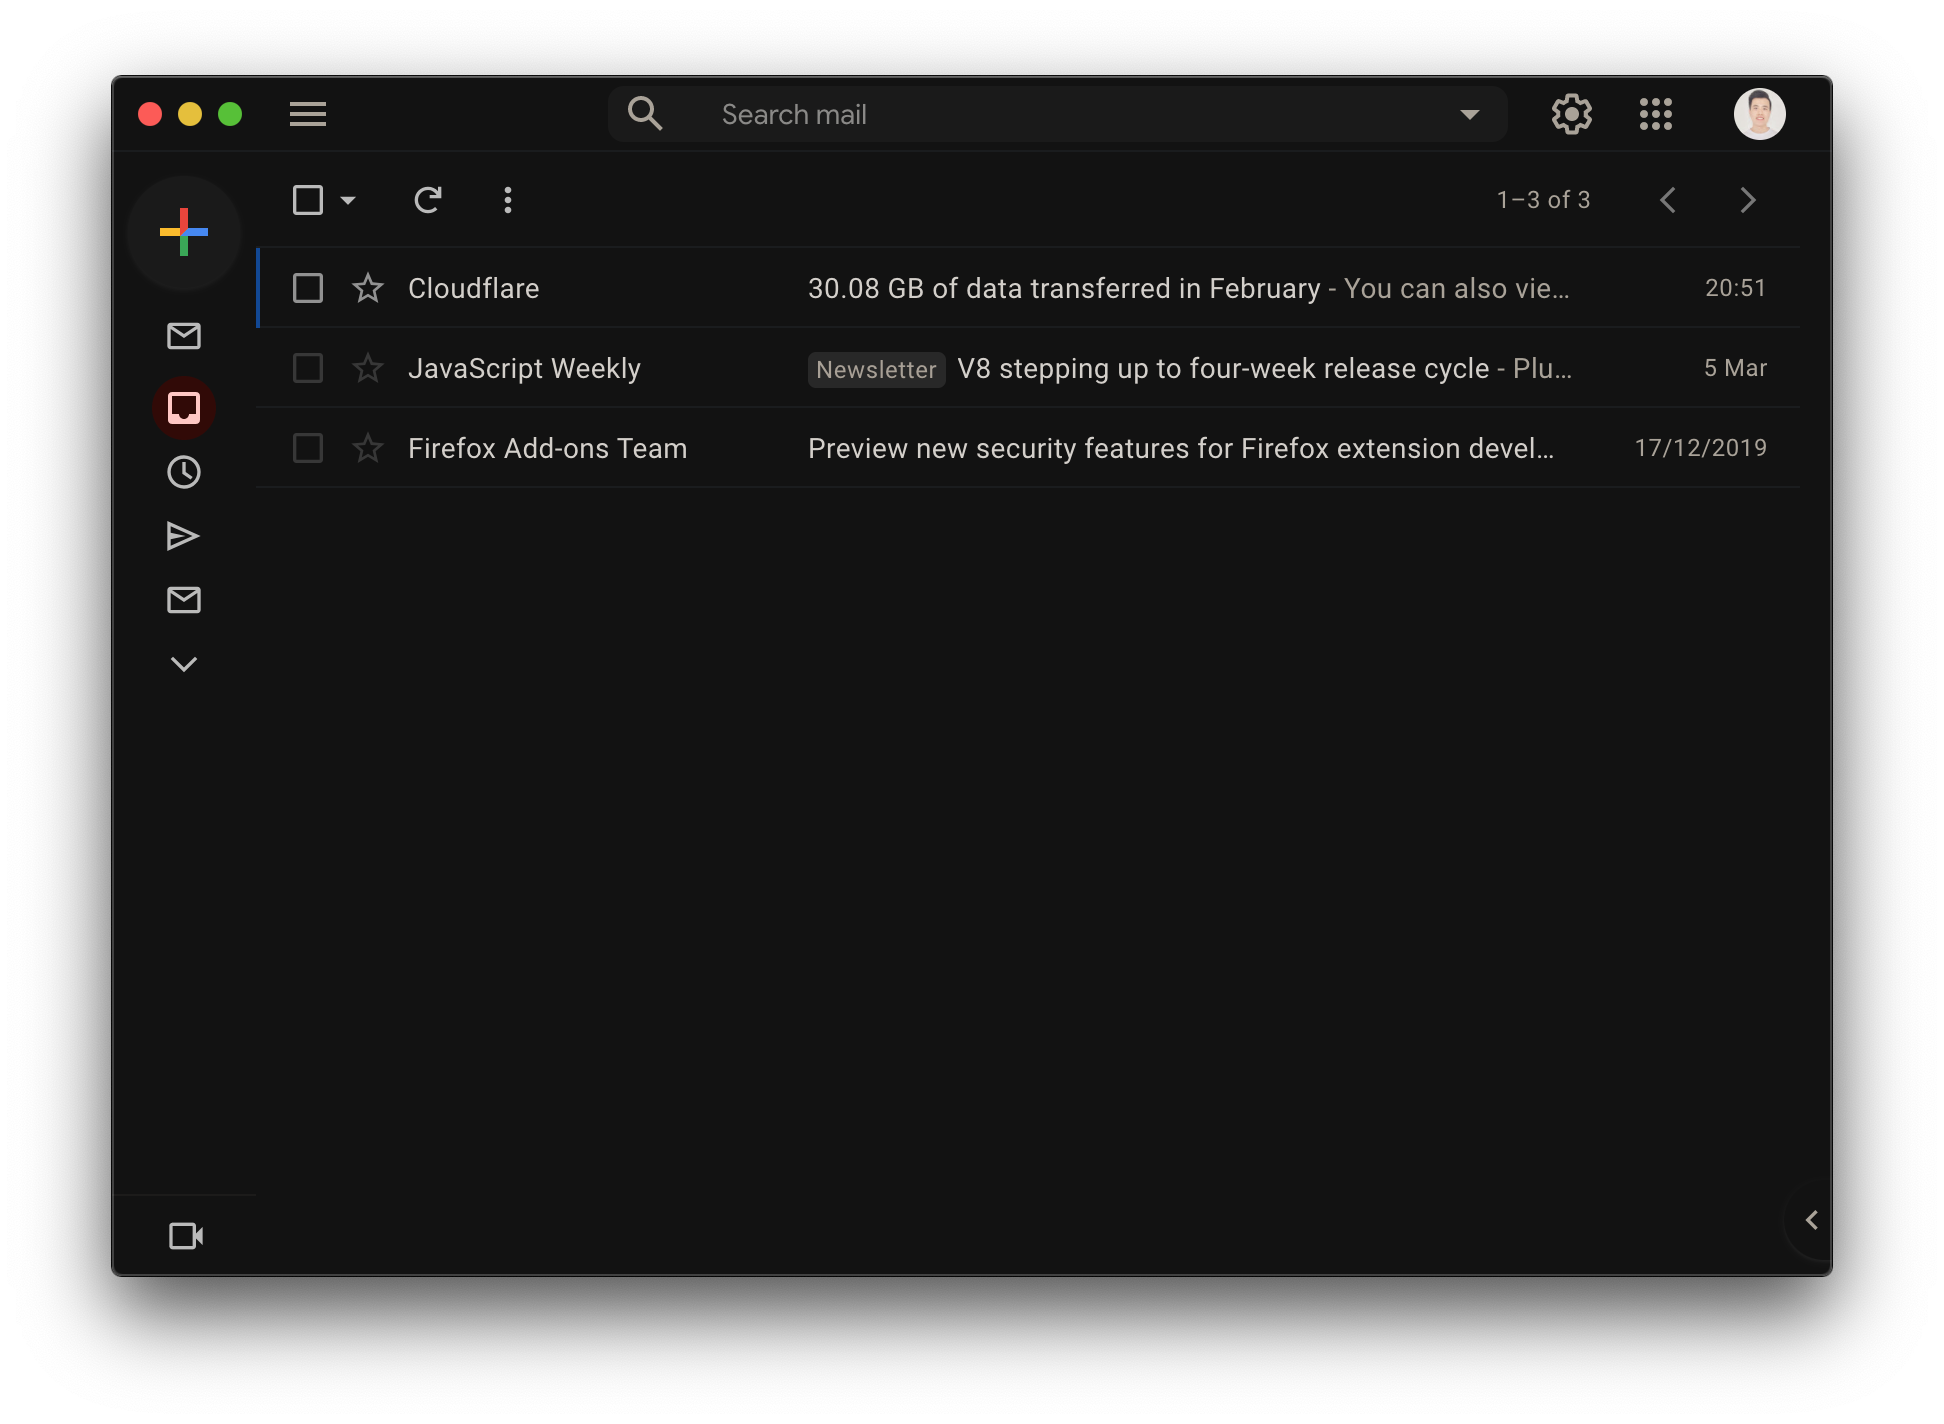Open the settings gear icon

tap(1572, 114)
